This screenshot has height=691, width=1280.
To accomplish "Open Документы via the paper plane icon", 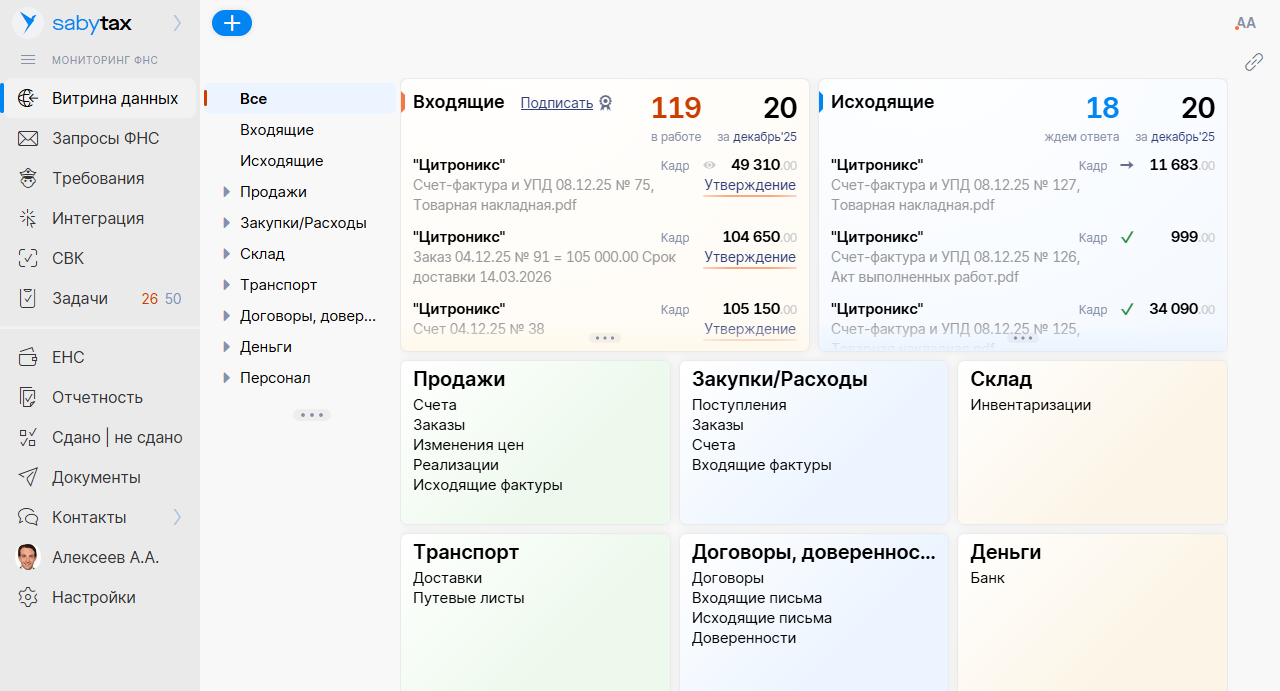I will pyautogui.click(x=27, y=477).
